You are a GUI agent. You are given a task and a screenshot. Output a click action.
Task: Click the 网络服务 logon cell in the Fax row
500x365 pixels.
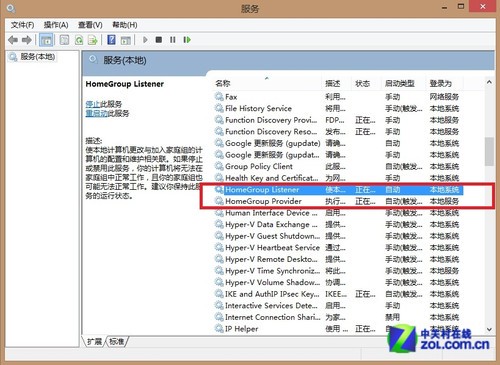click(444, 97)
